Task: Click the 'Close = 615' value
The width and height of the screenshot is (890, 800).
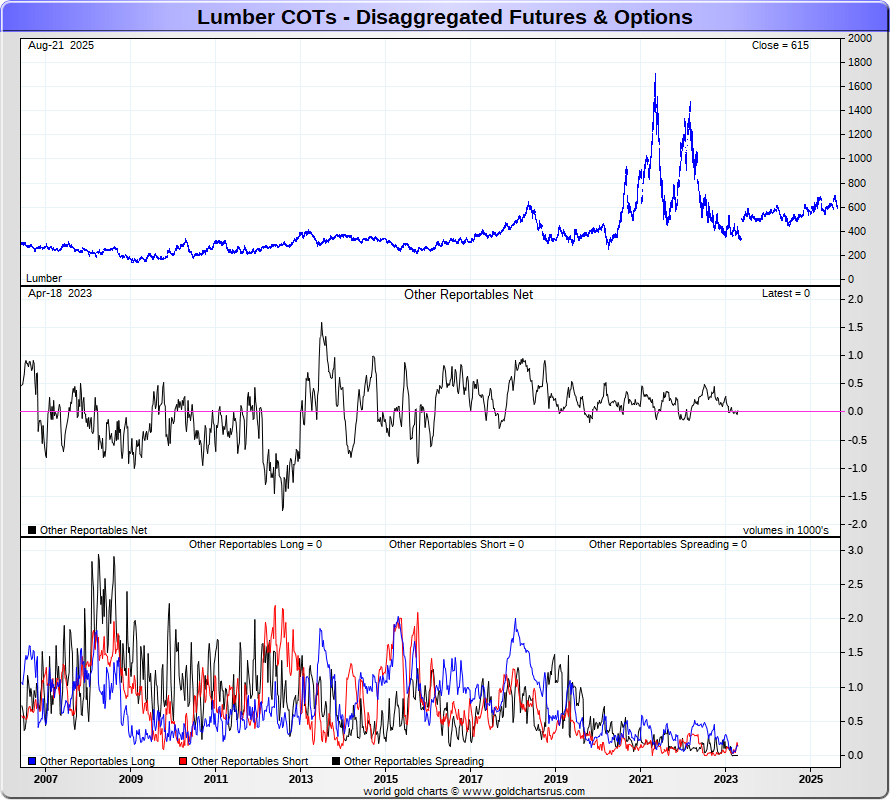Action: point(780,45)
